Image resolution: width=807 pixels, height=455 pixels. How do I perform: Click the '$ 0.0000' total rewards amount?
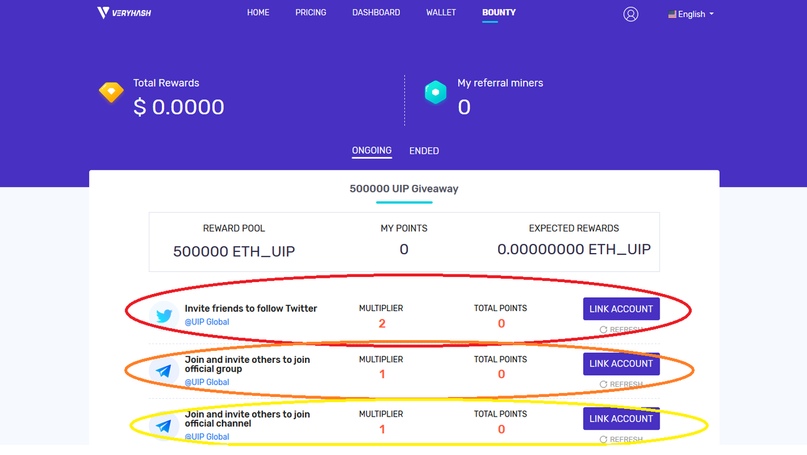(179, 107)
